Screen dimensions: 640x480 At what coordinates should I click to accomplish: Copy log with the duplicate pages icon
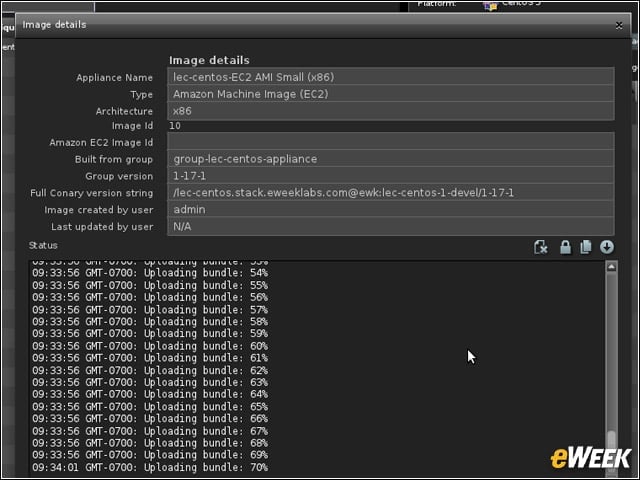point(586,247)
